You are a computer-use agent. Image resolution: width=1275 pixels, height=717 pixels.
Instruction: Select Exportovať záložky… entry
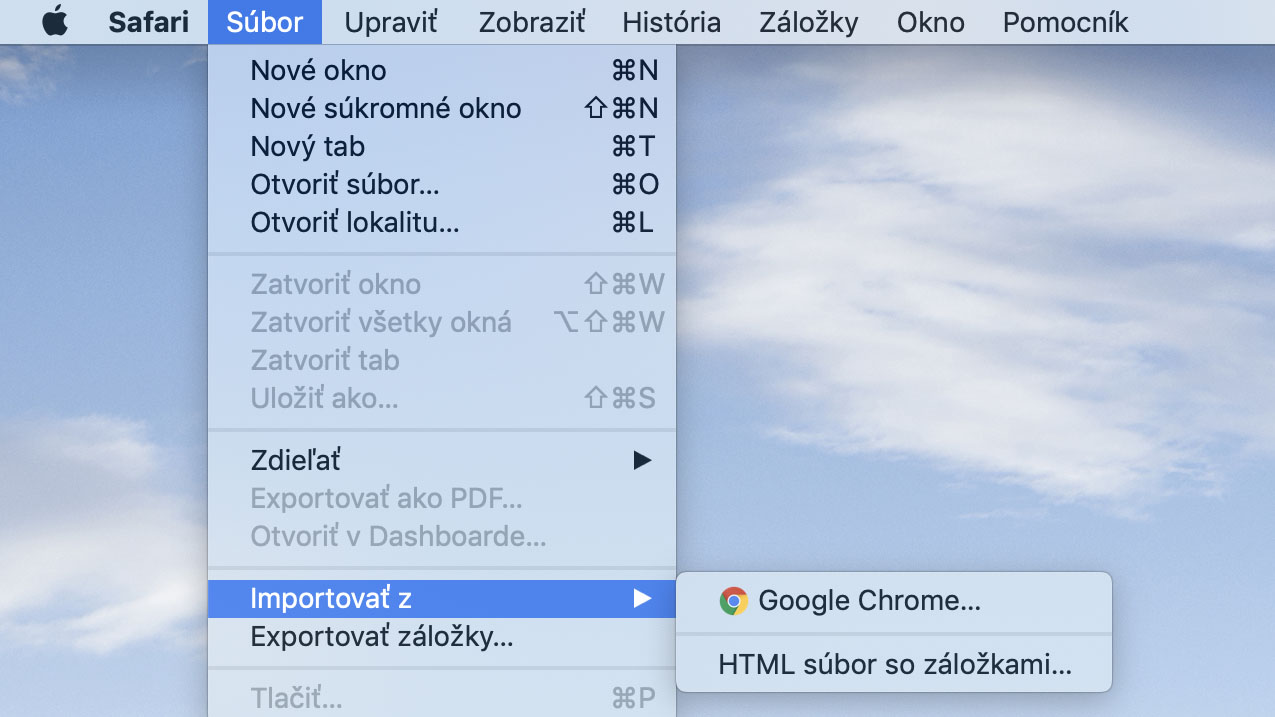[x=442, y=636]
